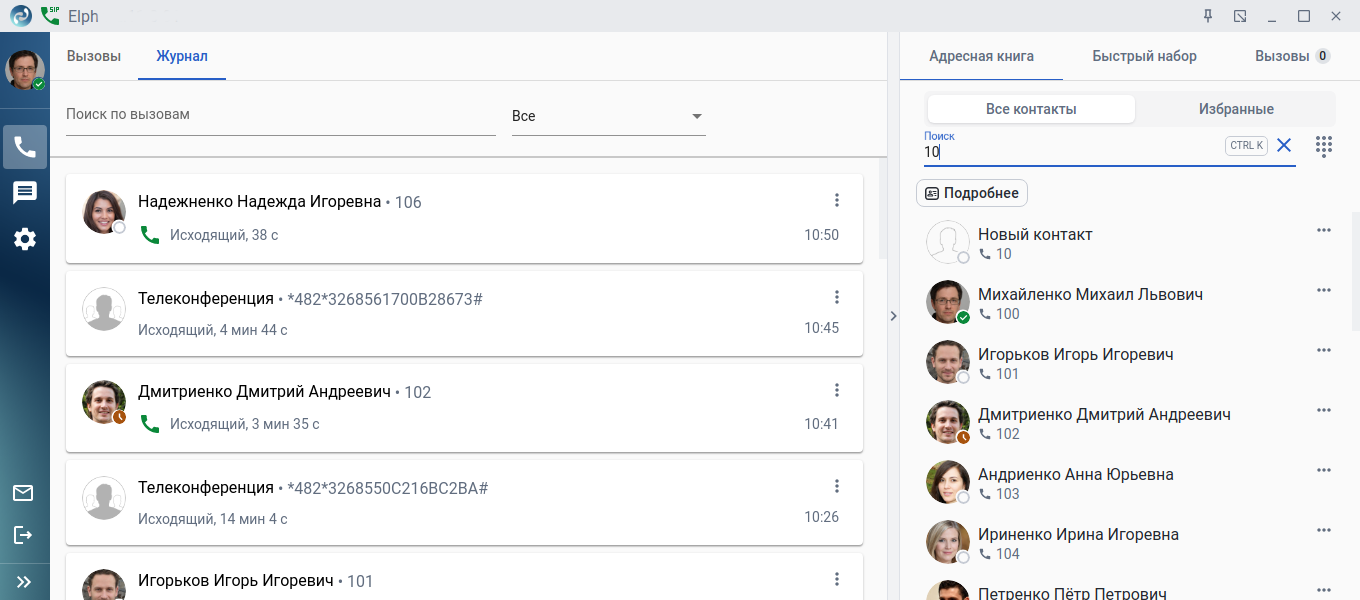Switch to the "Вызовы" tab on left
The width and height of the screenshot is (1360, 600).
click(94, 56)
